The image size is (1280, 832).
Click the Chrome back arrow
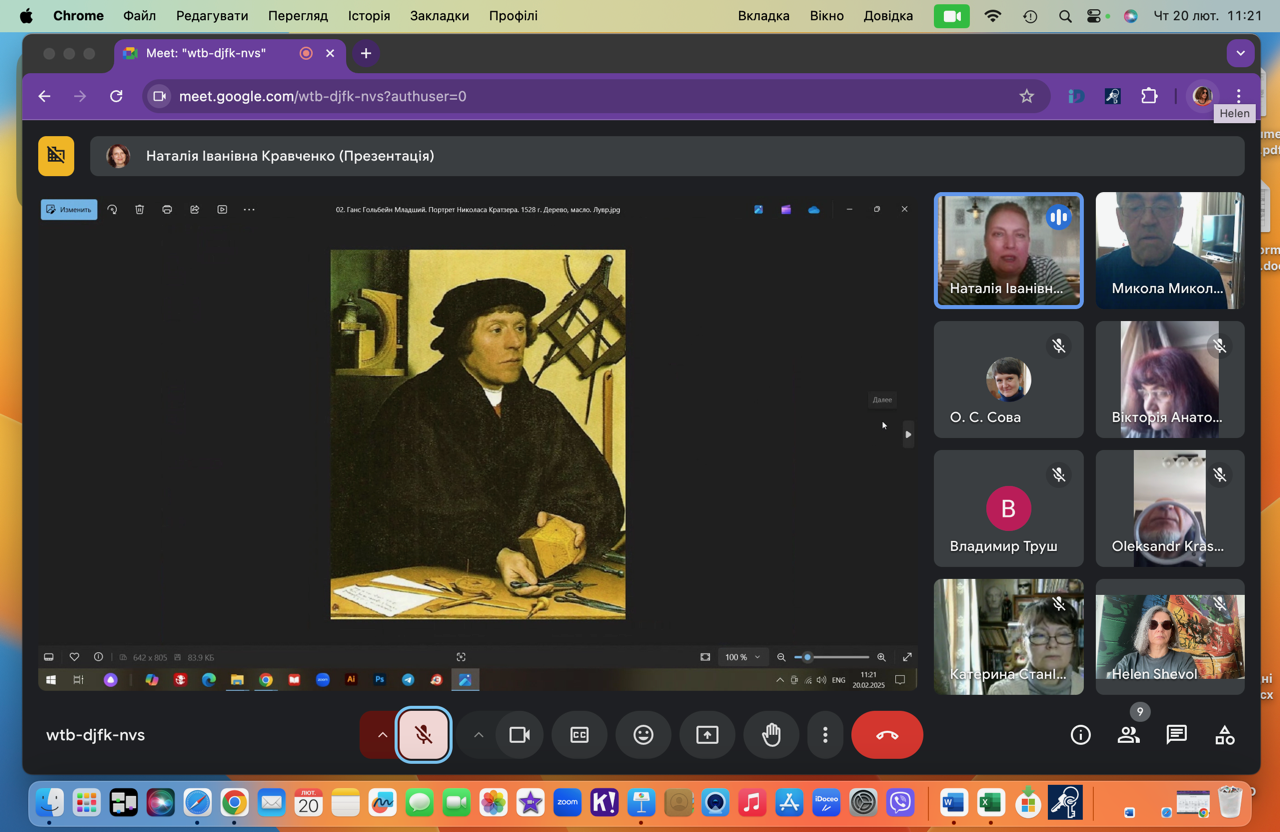[x=44, y=96]
